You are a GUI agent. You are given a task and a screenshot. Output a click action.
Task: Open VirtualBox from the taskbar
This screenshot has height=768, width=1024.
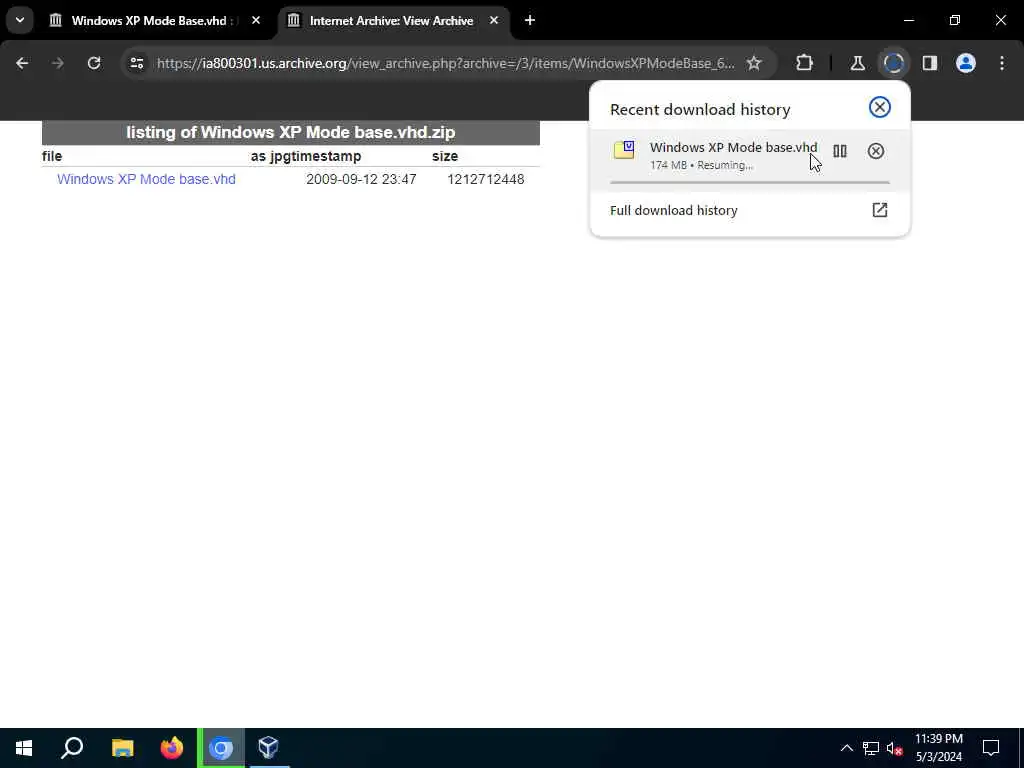(x=268, y=748)
